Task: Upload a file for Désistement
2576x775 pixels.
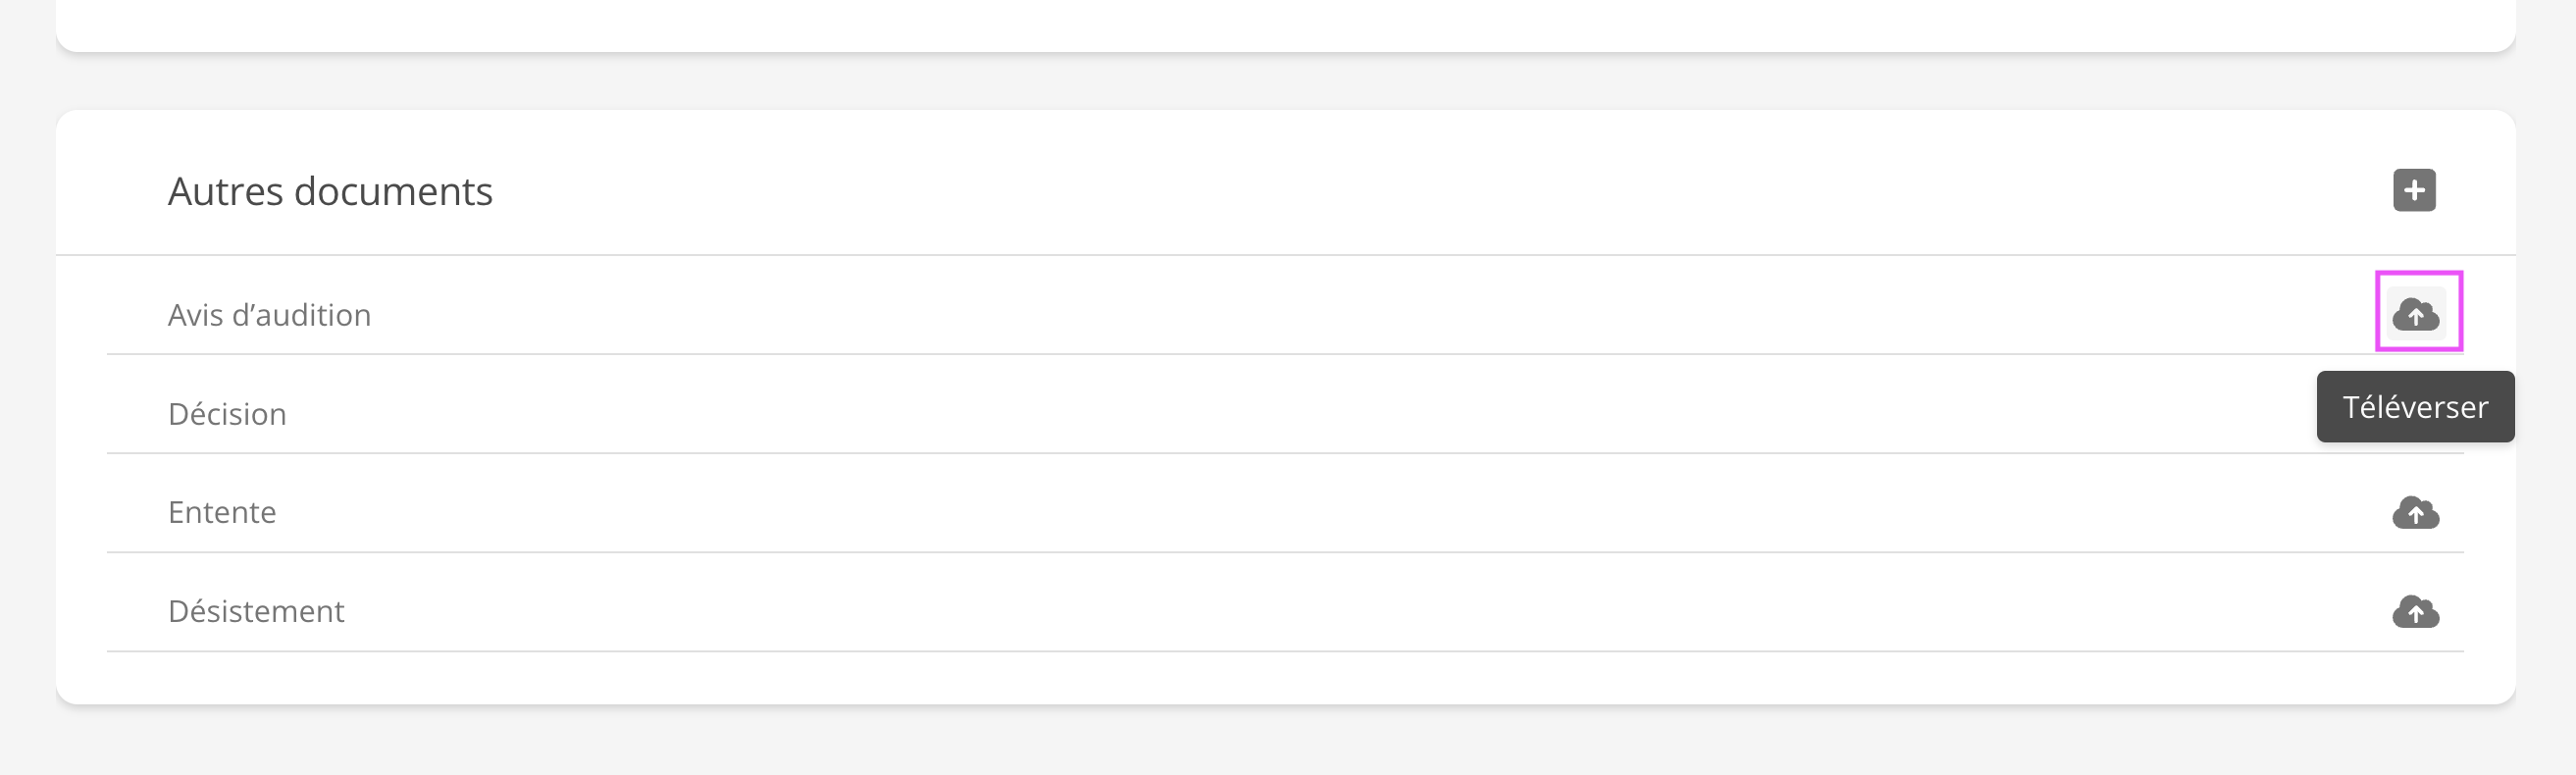Action: [x=2416, y=611]
